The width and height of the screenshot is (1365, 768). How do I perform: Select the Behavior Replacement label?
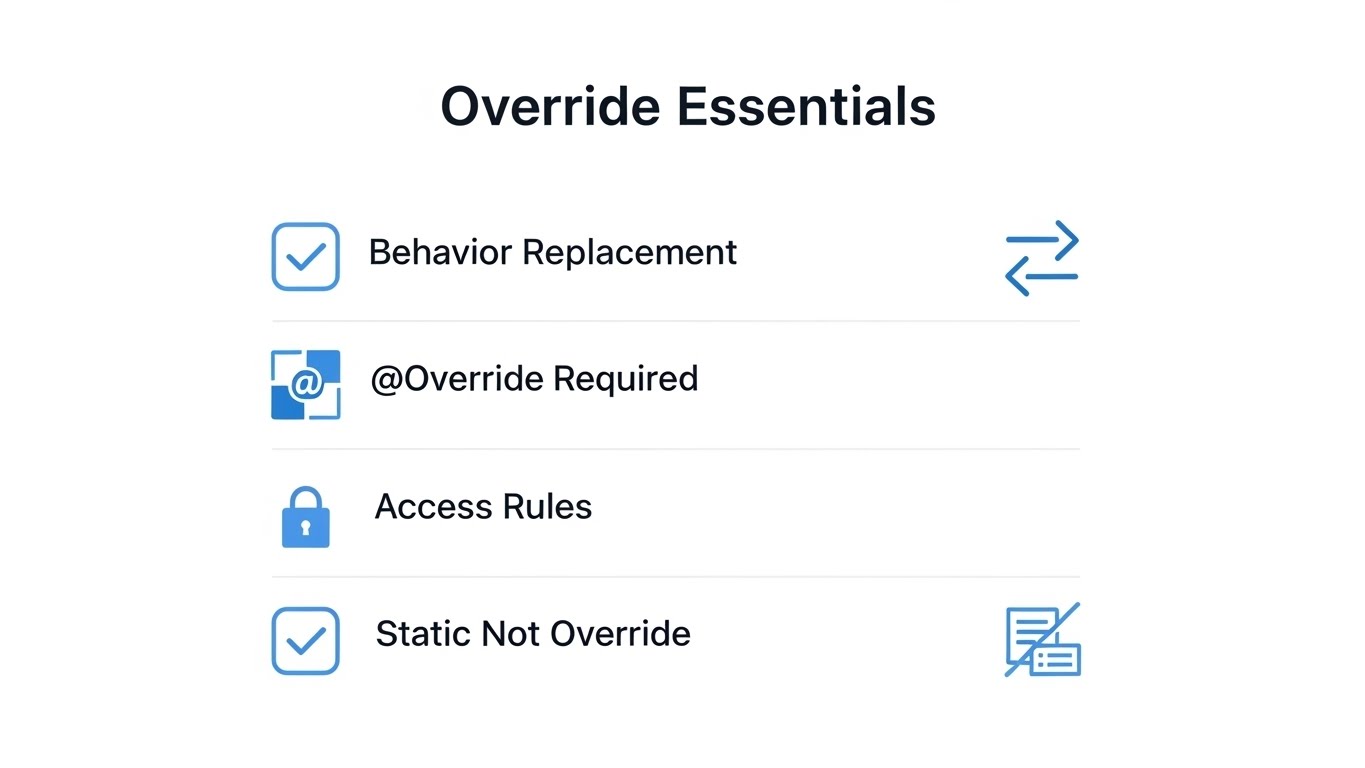click(552, 252)
